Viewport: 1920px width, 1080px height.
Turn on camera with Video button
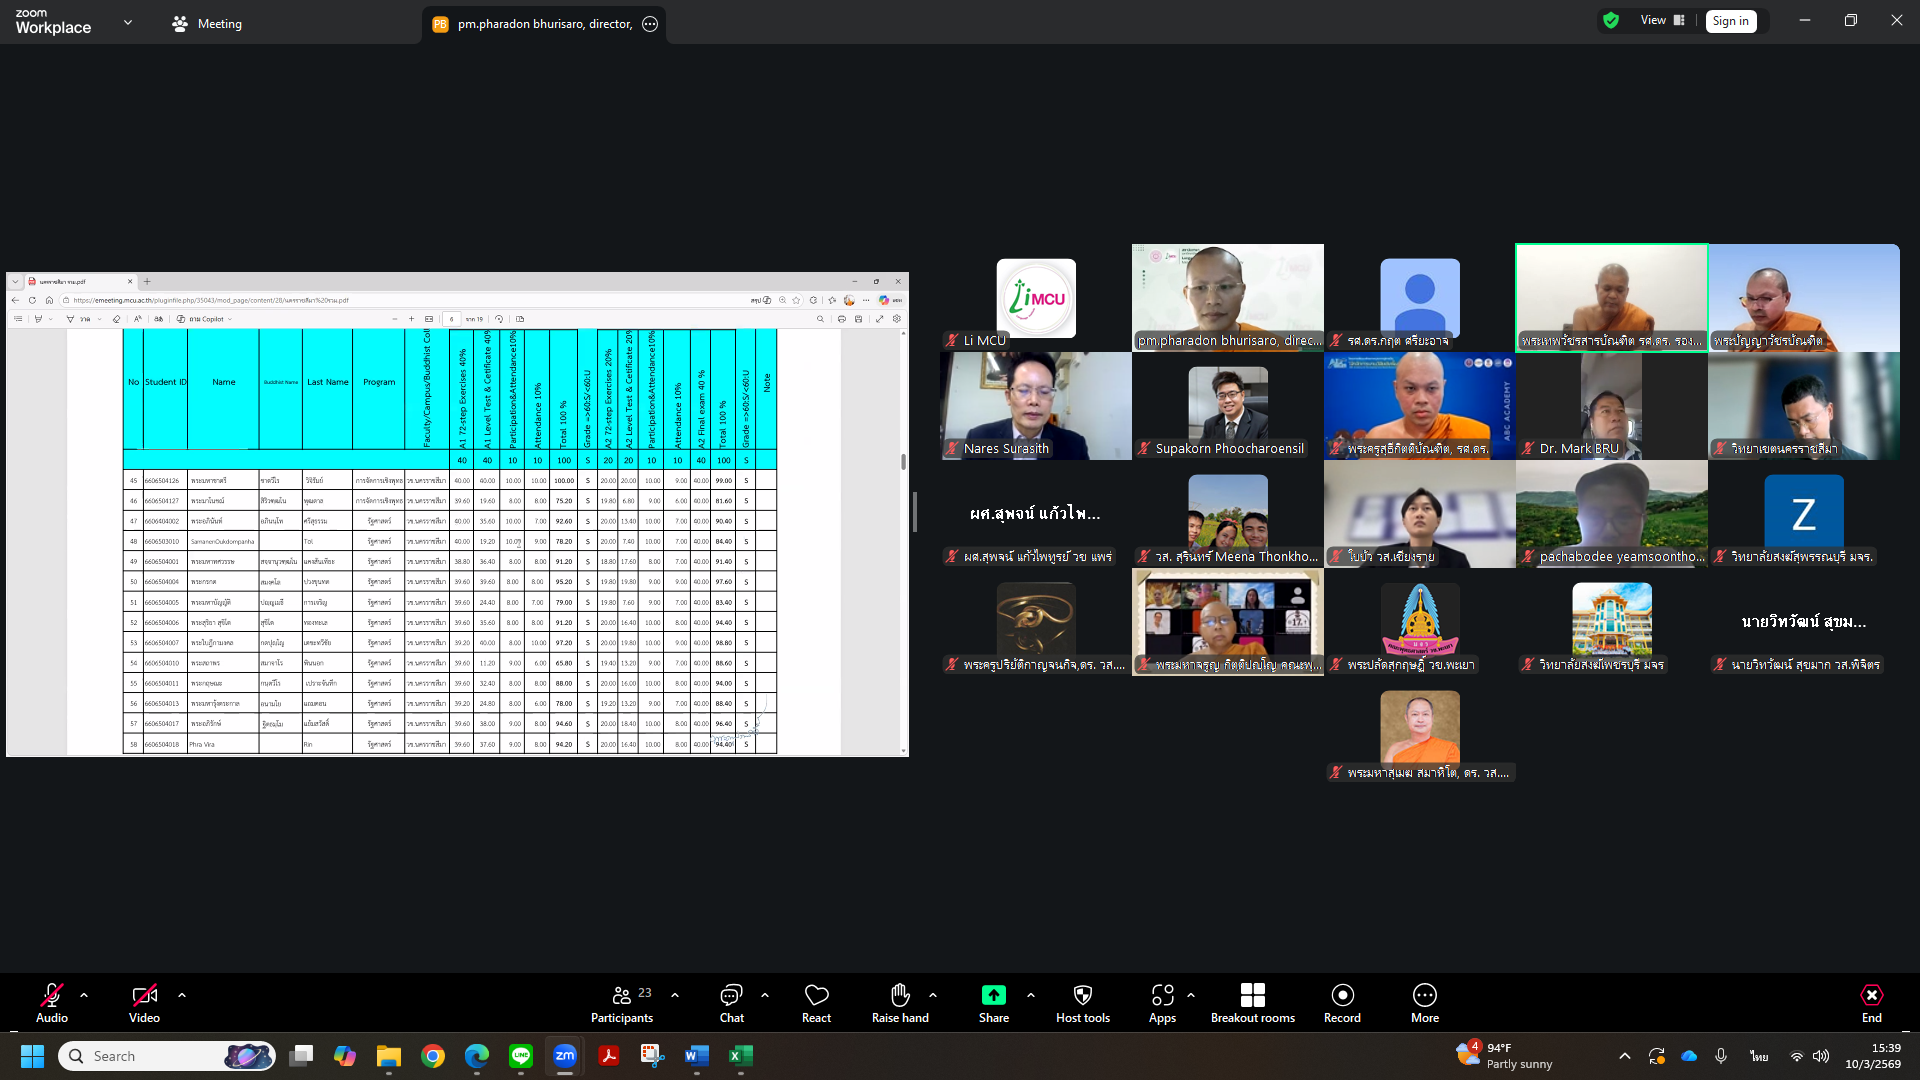pos(144,1003)
